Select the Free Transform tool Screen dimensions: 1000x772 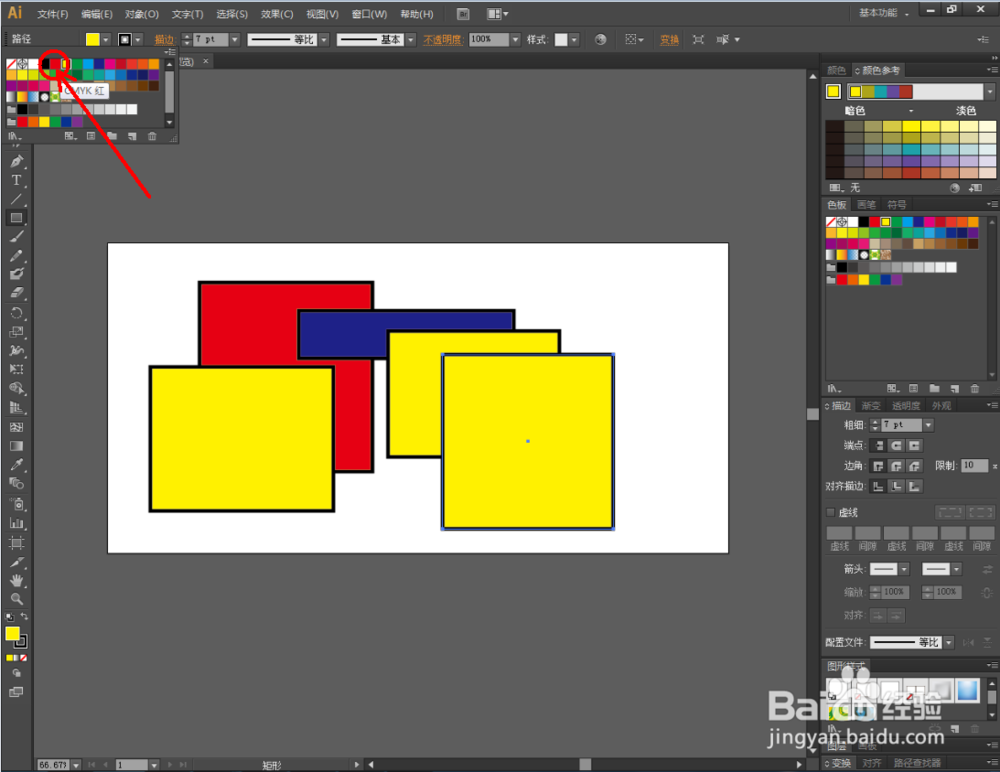pos(17,369)
